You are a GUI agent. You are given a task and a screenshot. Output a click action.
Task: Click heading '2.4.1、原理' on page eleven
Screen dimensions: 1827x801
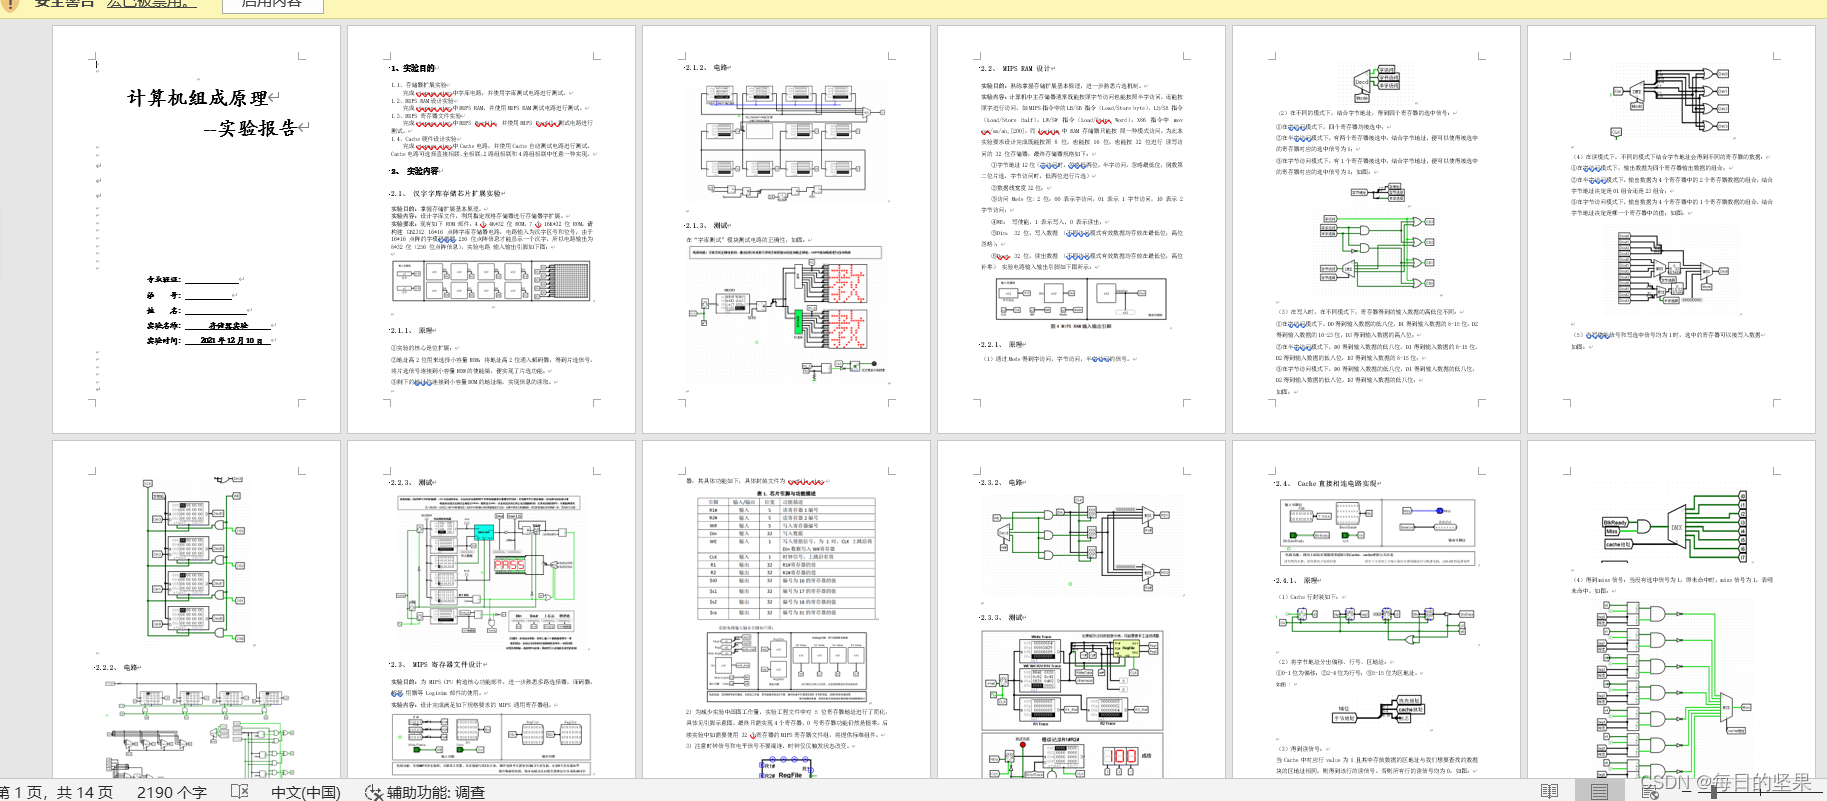[x=1298, y=580]
